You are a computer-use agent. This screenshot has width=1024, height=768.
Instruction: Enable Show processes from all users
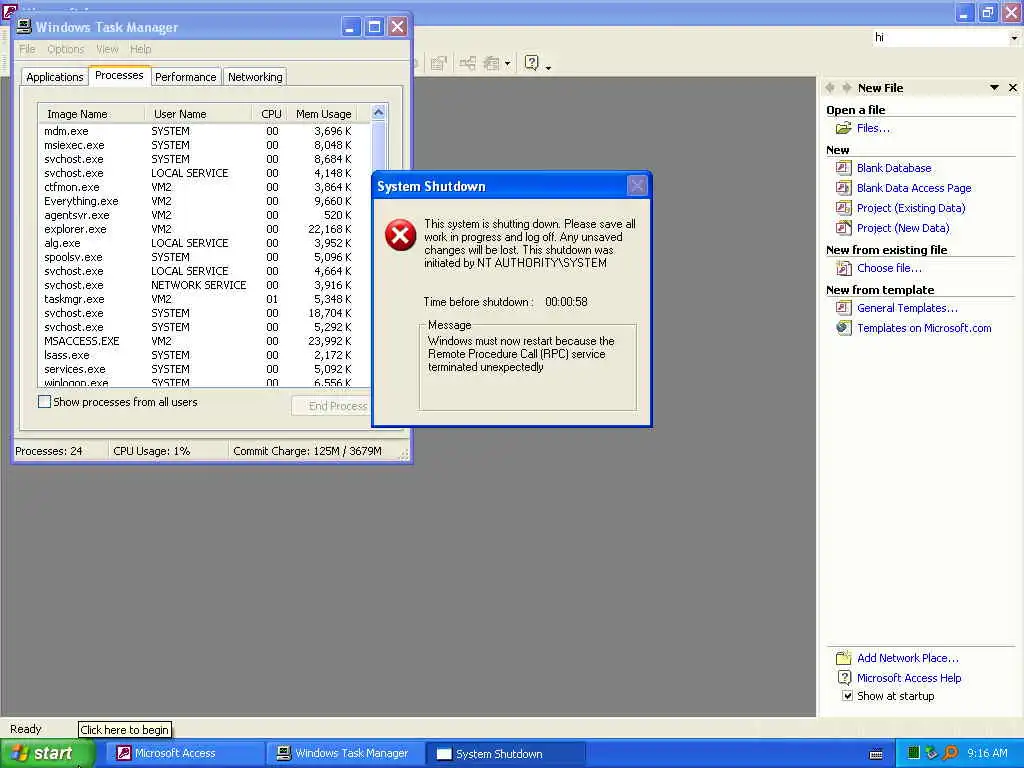click(x=44, y=402)
